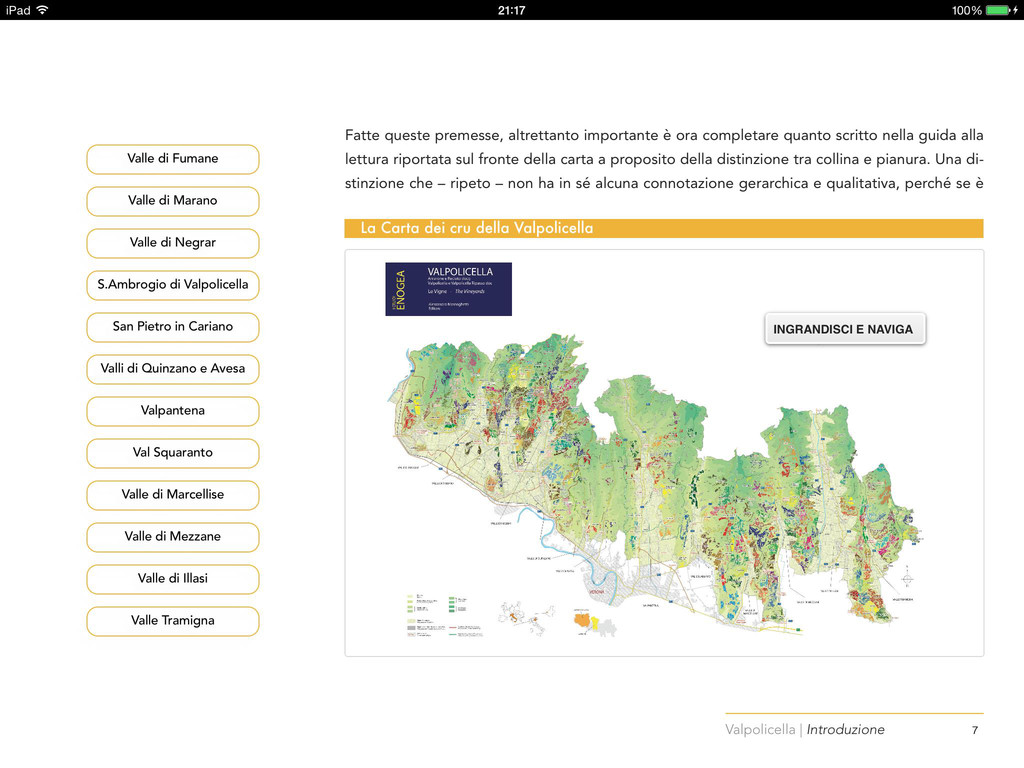Select Valle Tramigna
This screenshot has width=1024, height=768.
172,621
